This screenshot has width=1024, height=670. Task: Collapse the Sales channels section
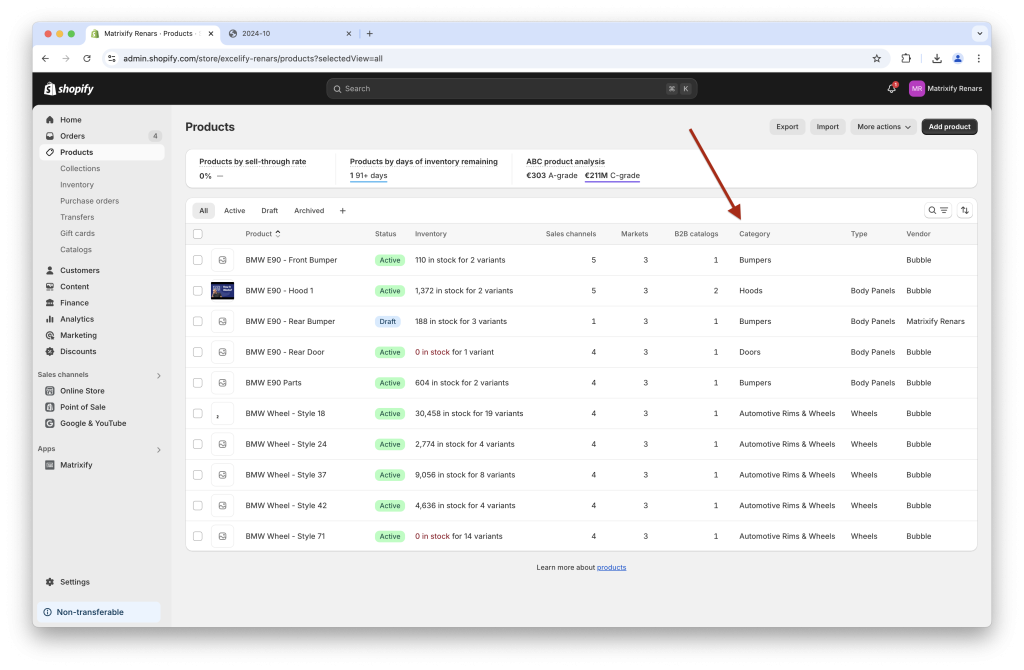159,375
